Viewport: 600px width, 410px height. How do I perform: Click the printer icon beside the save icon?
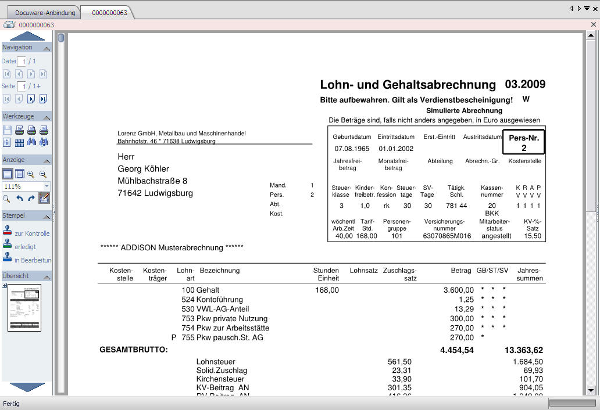point(19,130)
